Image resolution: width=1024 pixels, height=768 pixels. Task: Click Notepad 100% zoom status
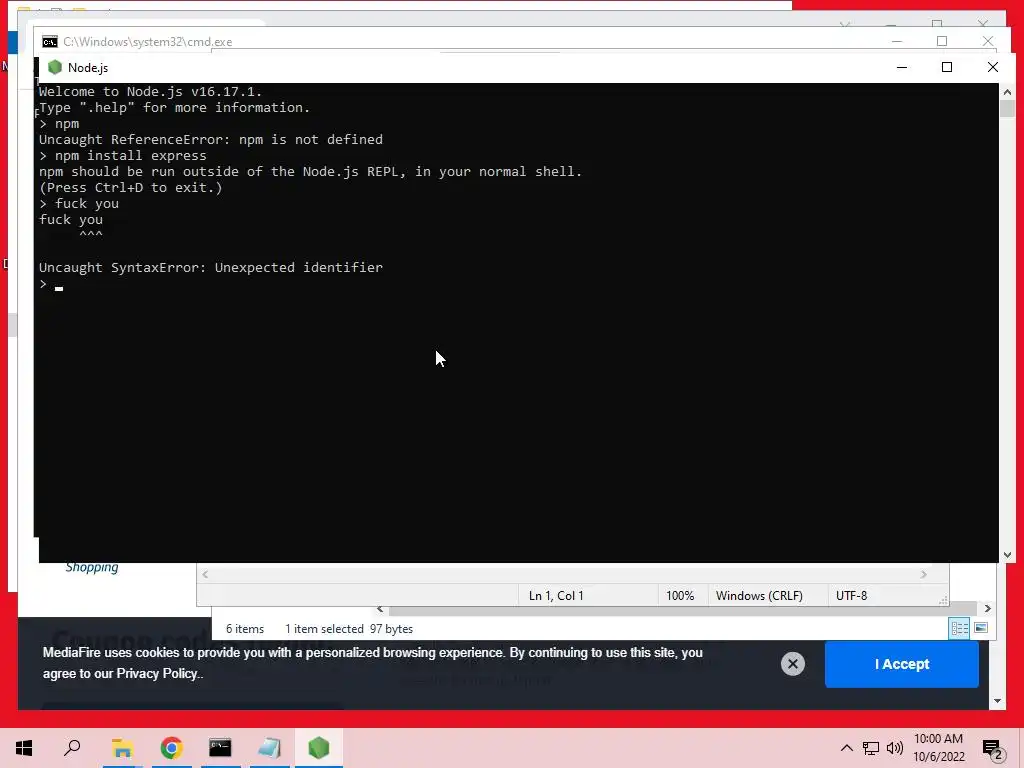pyautogui.click(x=680, y=596)
